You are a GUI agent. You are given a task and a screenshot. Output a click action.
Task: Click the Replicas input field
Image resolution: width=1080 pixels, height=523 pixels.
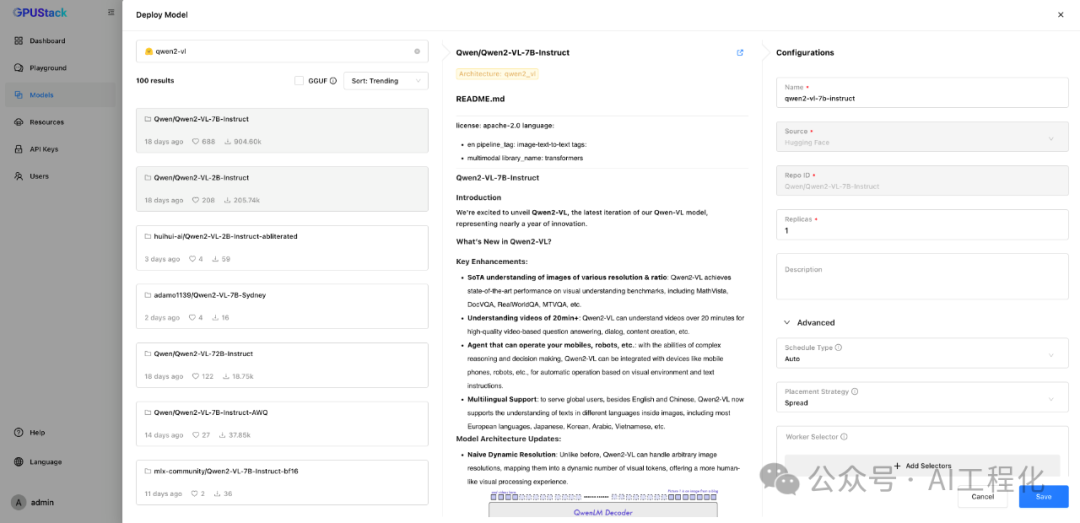pyautogui.click(x=922, y=225)
